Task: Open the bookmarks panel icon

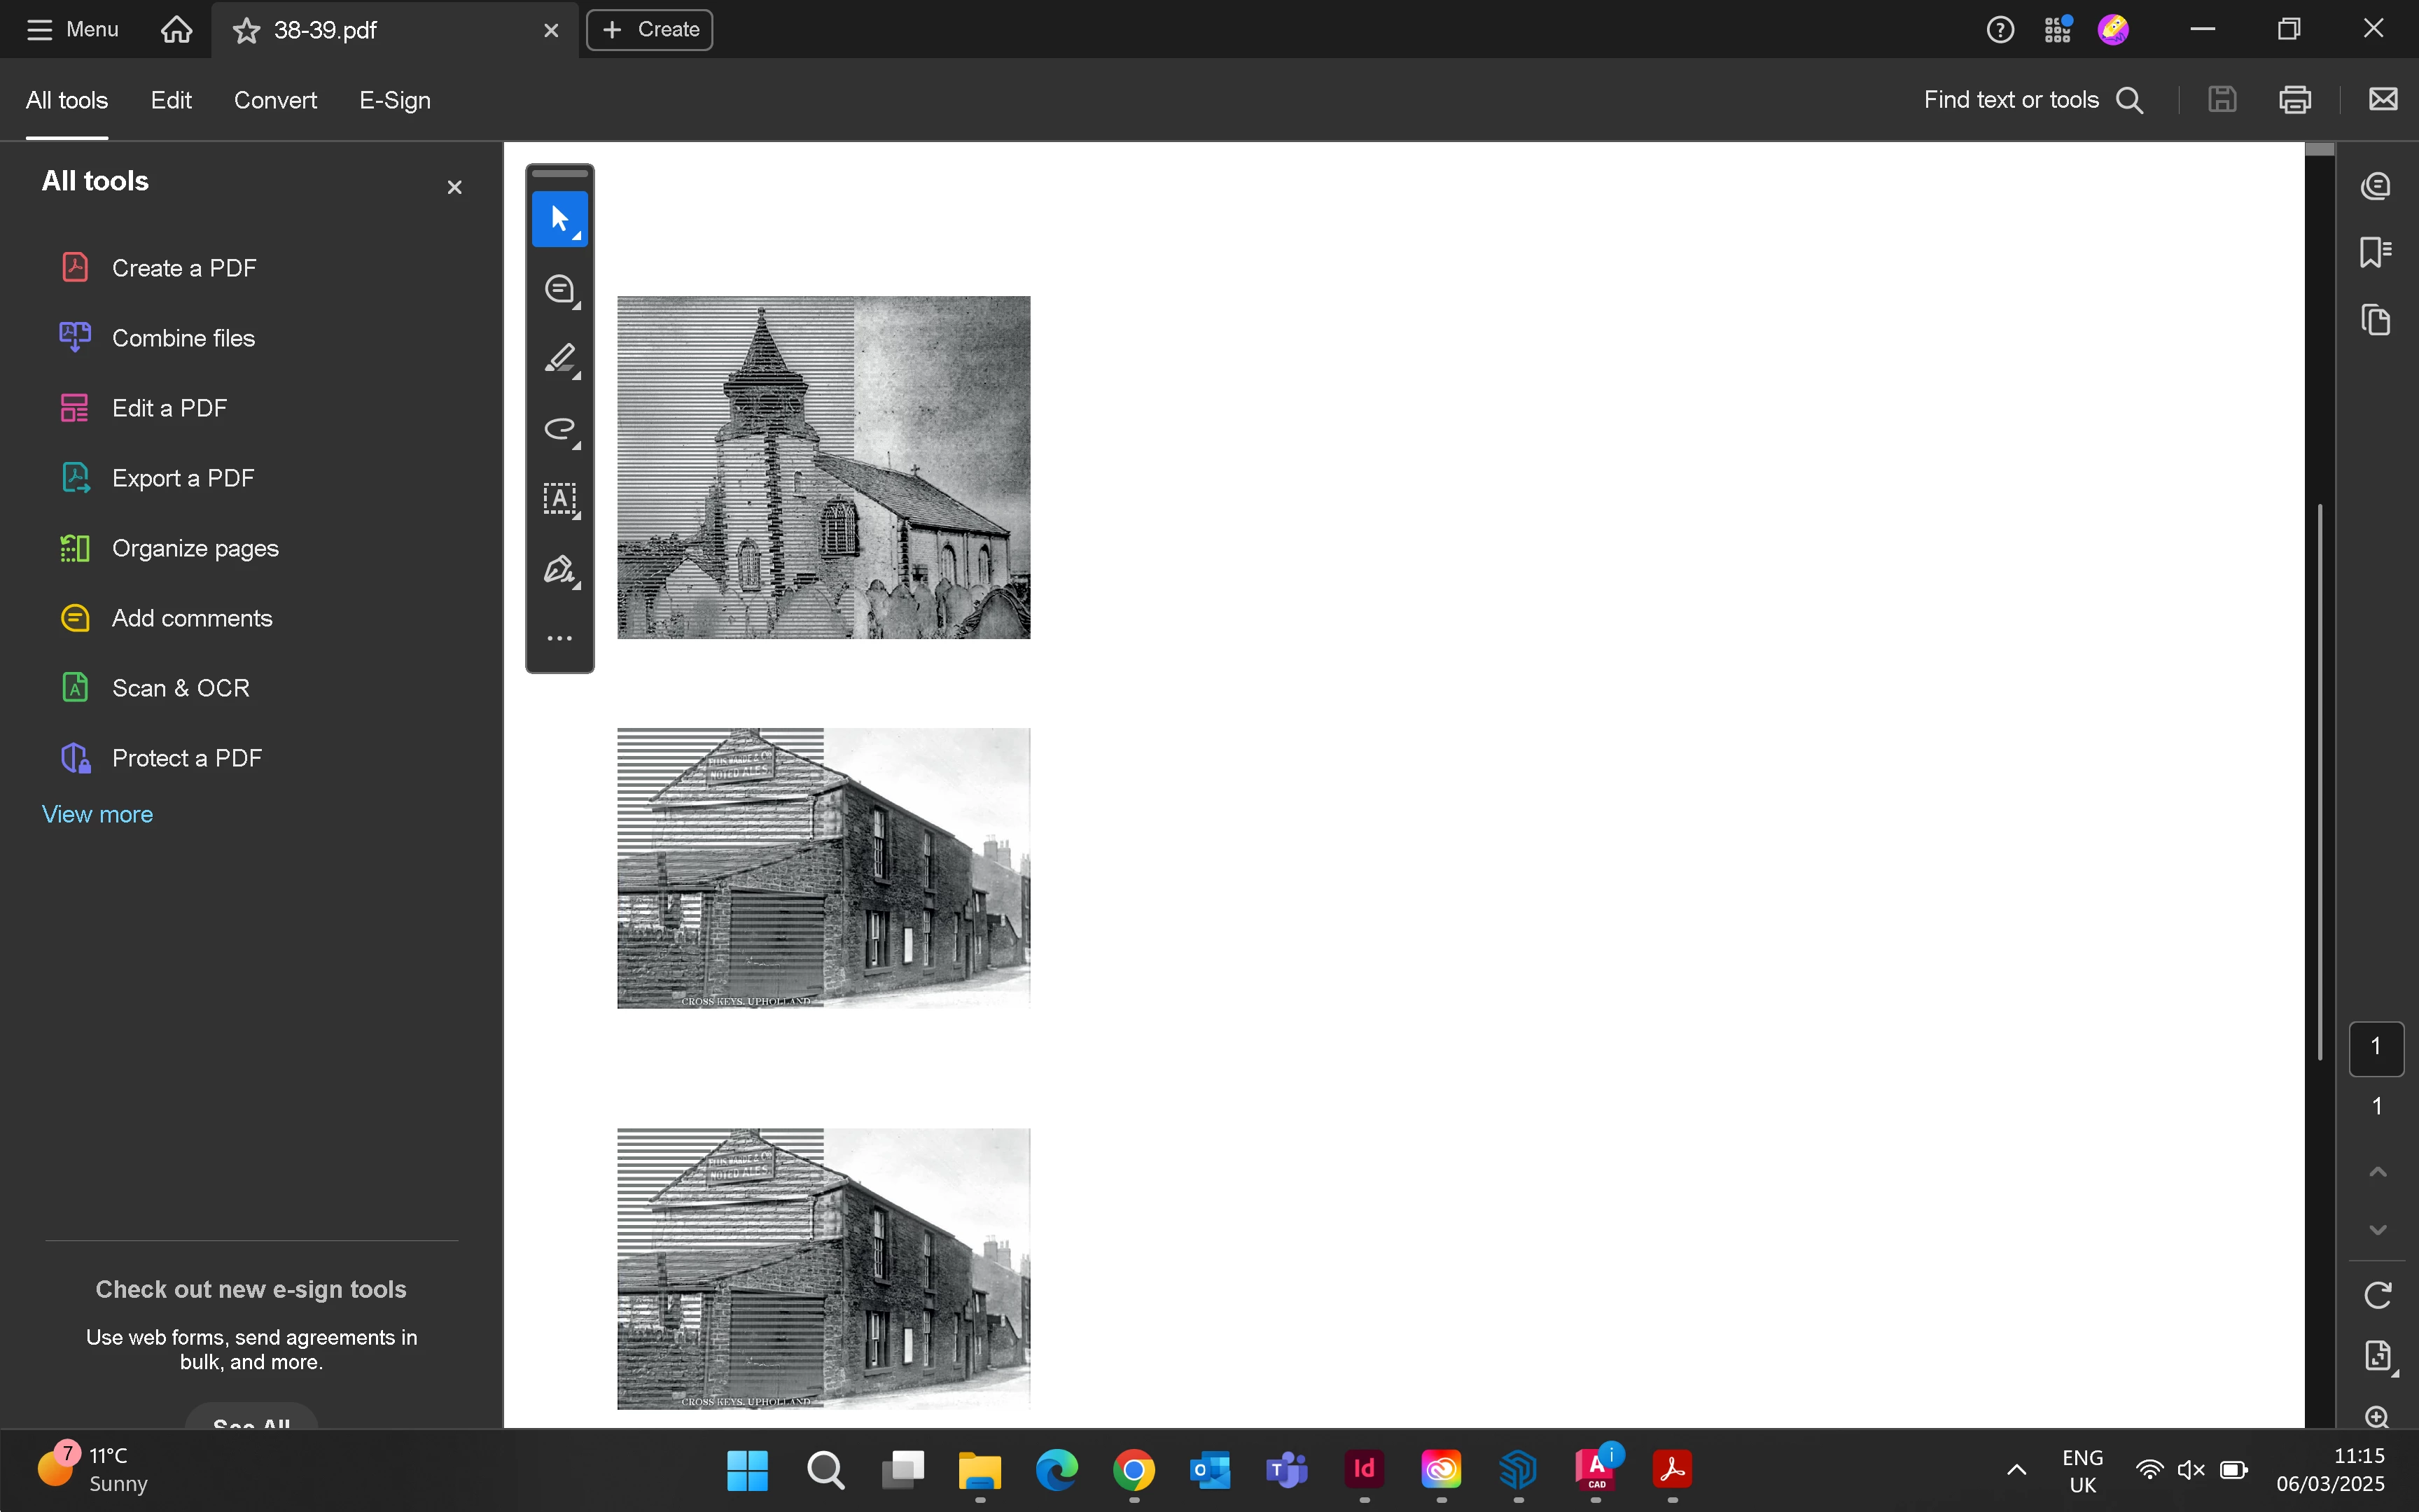Action: tap(2375, 252)
